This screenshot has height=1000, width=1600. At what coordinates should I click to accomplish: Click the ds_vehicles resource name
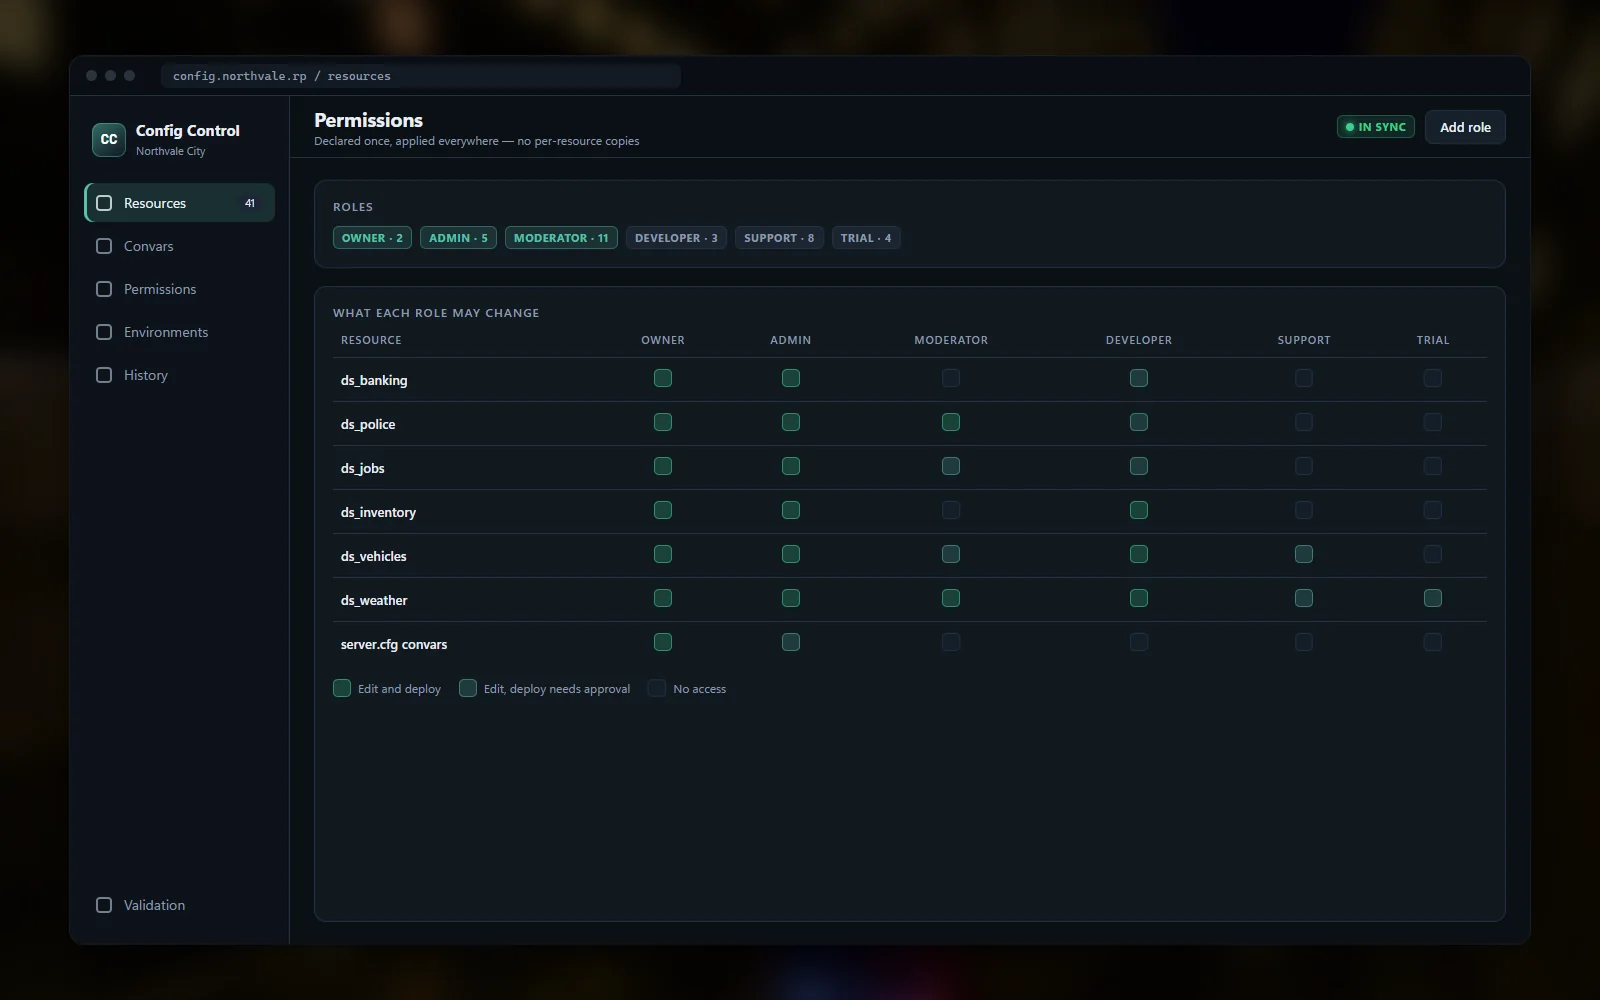tap(374, 556)
